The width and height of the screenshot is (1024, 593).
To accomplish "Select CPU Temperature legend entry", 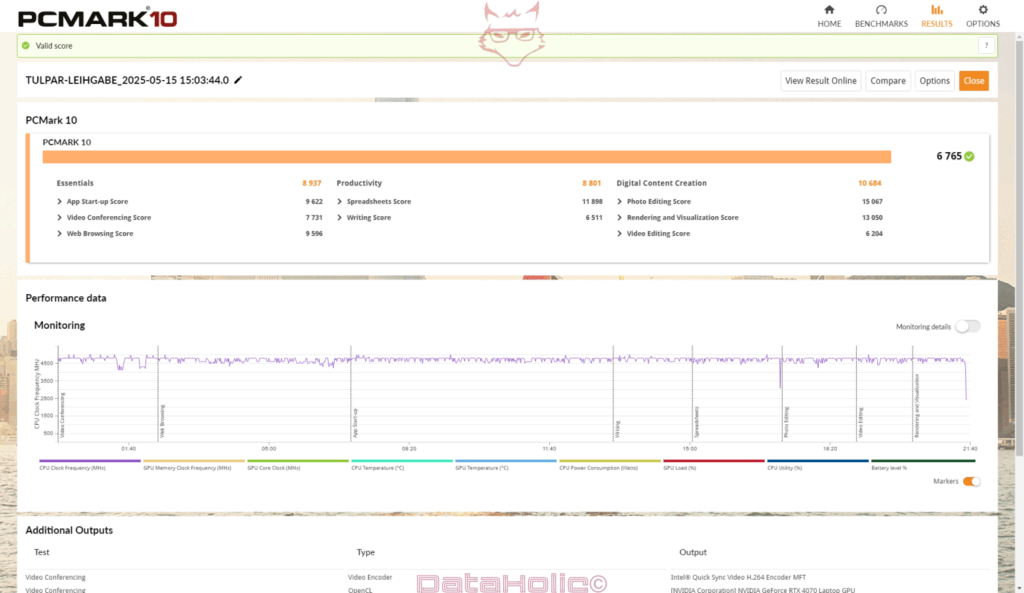I will (402, 464).
